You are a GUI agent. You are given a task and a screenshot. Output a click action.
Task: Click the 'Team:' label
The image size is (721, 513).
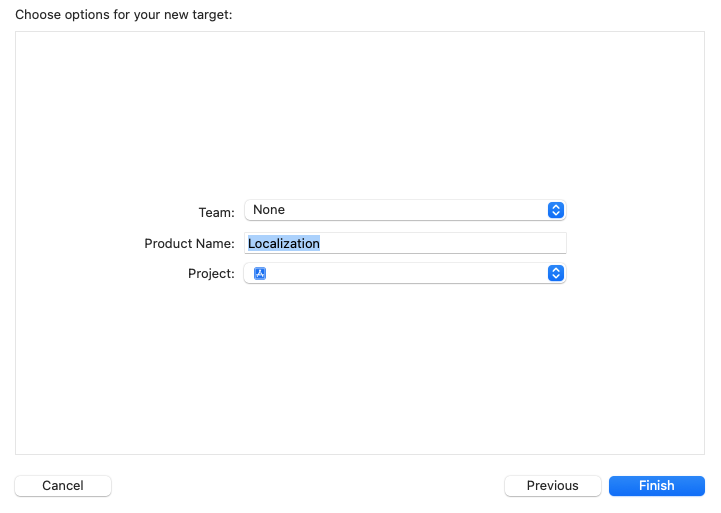216,212
